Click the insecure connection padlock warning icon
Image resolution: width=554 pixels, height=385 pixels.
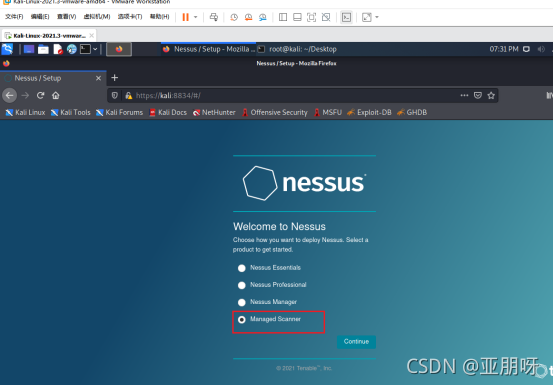[x=129, y=95]
